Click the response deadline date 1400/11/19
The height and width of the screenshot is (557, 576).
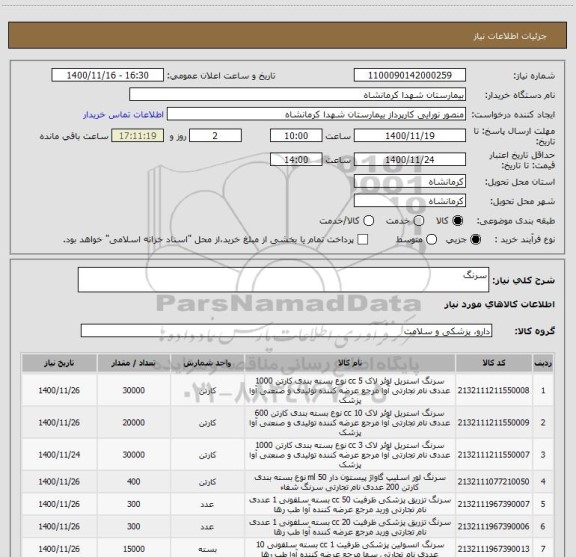(410, 136)
